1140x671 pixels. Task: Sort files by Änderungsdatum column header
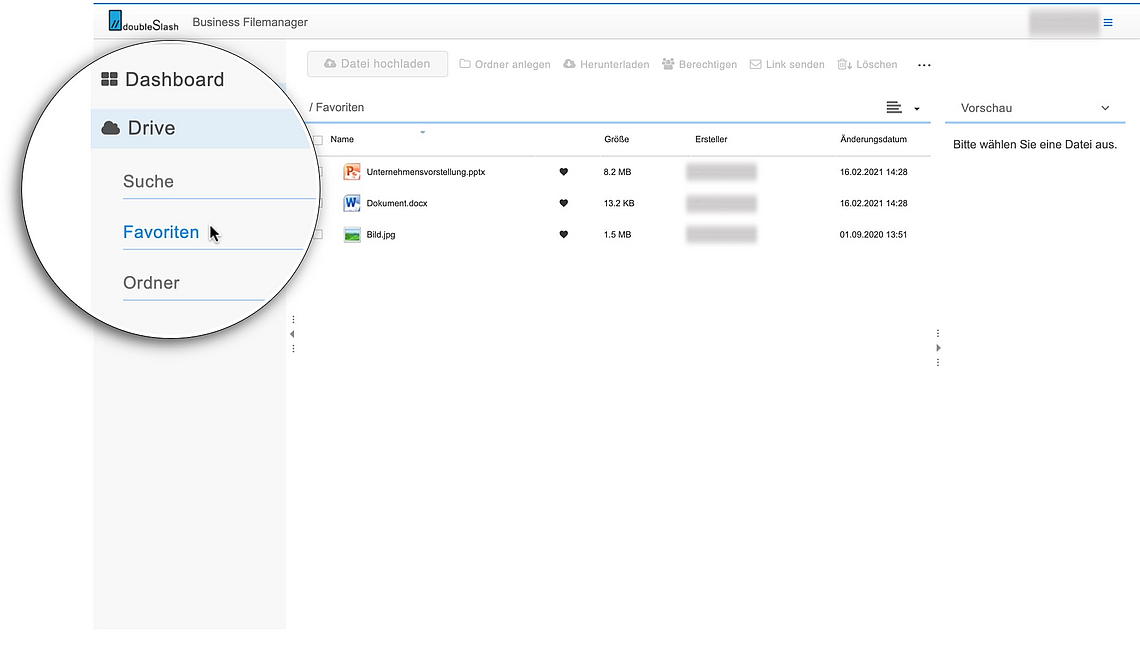873,139
